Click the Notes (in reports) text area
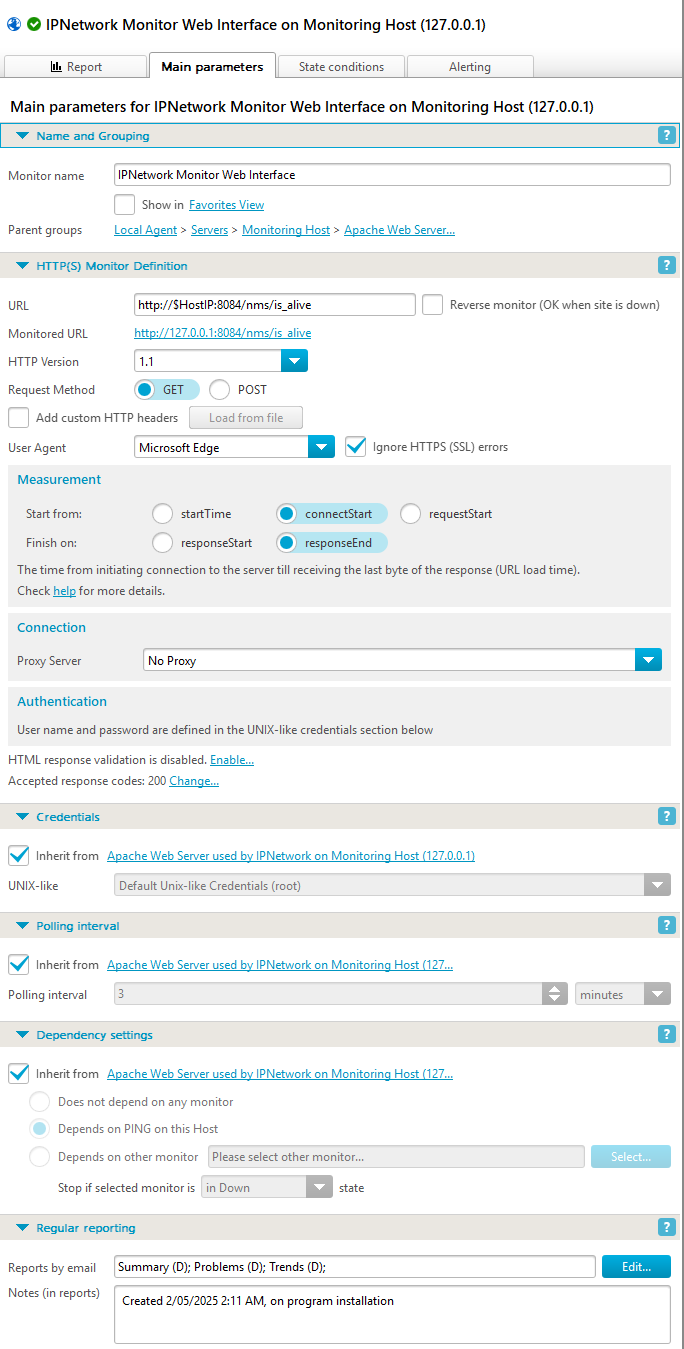 [392, 1314]
